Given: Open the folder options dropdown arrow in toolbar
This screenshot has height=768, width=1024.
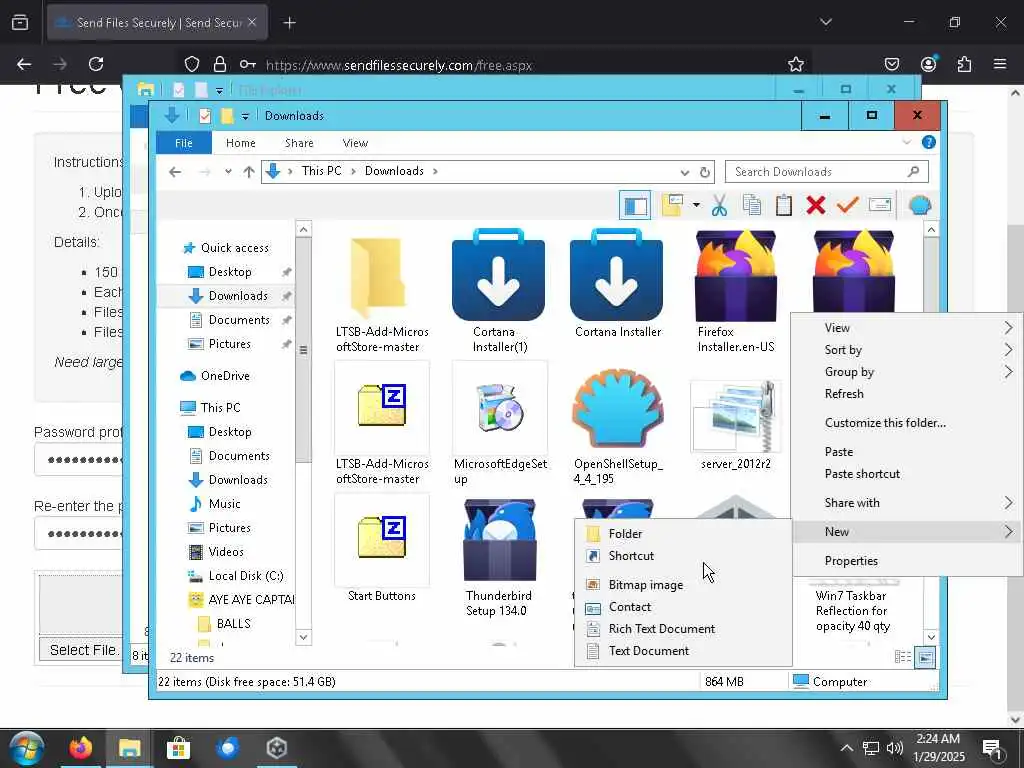Looking at the screenshot, I should [696, 206].
